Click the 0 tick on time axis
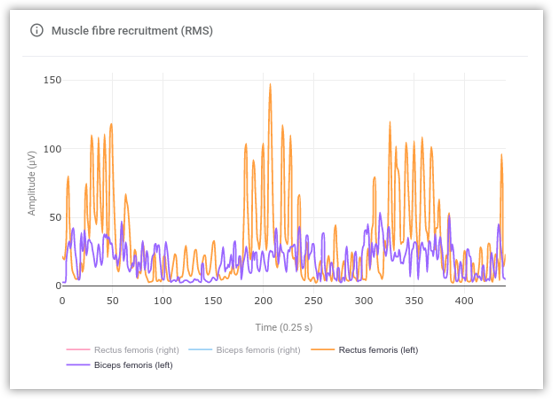 (x=62, y=301)
